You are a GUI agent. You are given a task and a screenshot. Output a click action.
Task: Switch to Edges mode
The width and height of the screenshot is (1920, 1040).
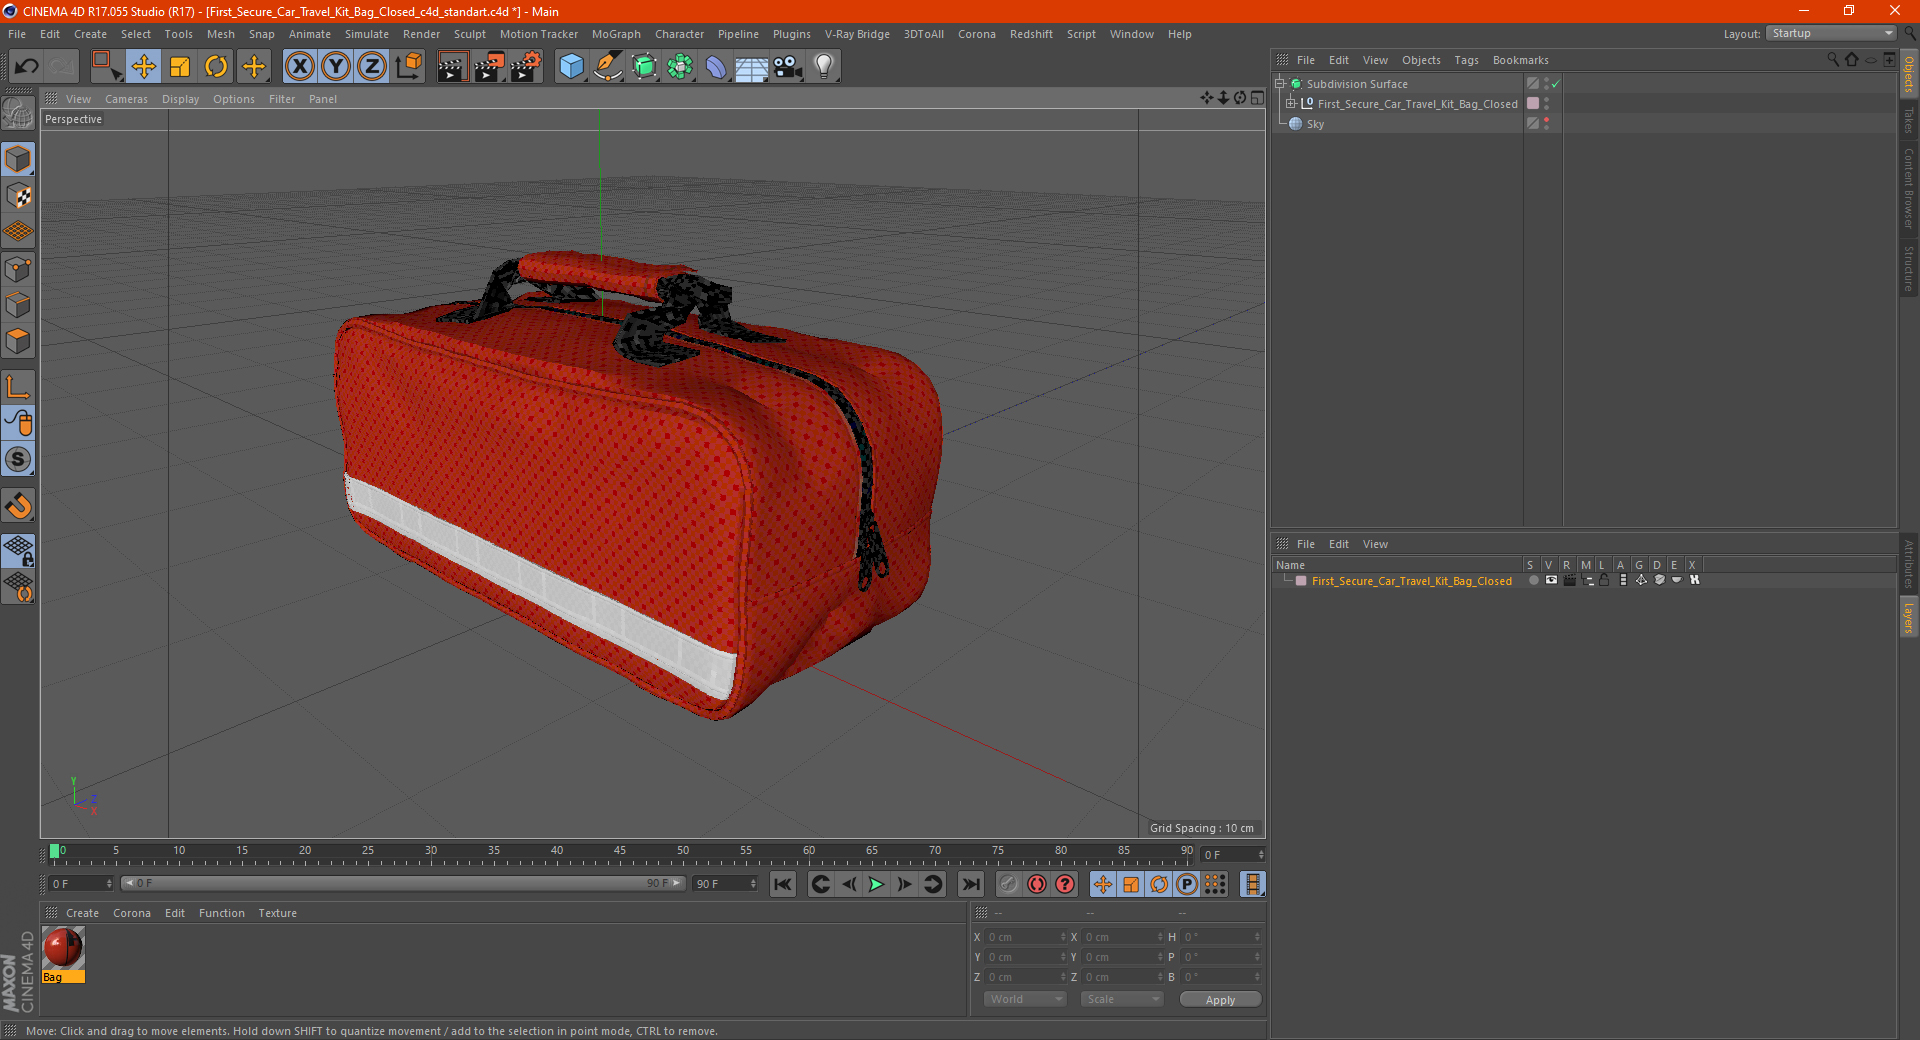(19, 305)
